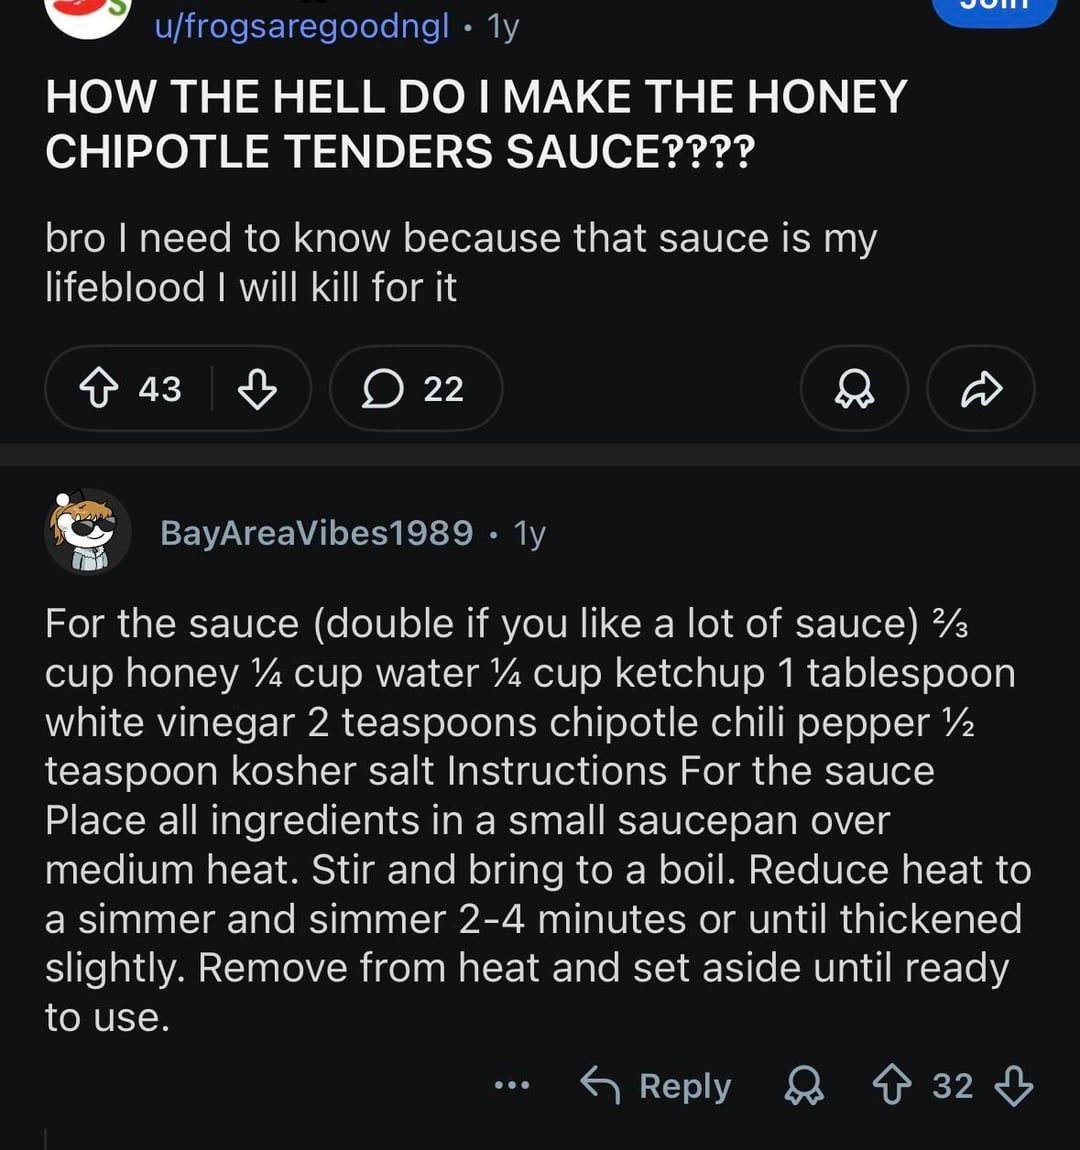This screenshot has width=1080, height=1150.
Task: Tap the post title about honey chipotle sauce
Action: [x=476, y=125]
